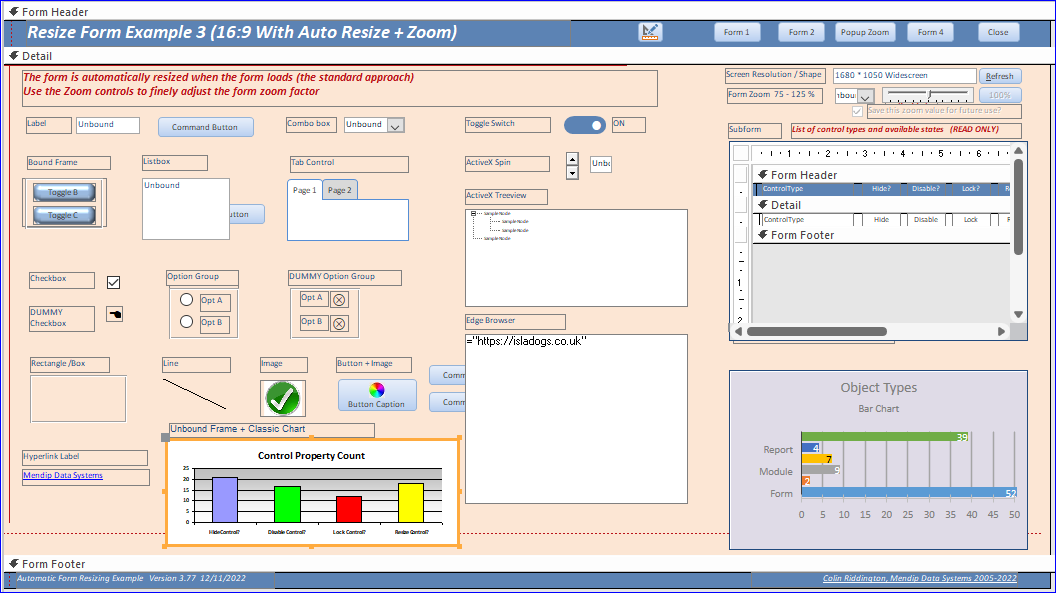
Task: Click the circled X beside DUMMY Opt A
Action: (x=339, y=300)
